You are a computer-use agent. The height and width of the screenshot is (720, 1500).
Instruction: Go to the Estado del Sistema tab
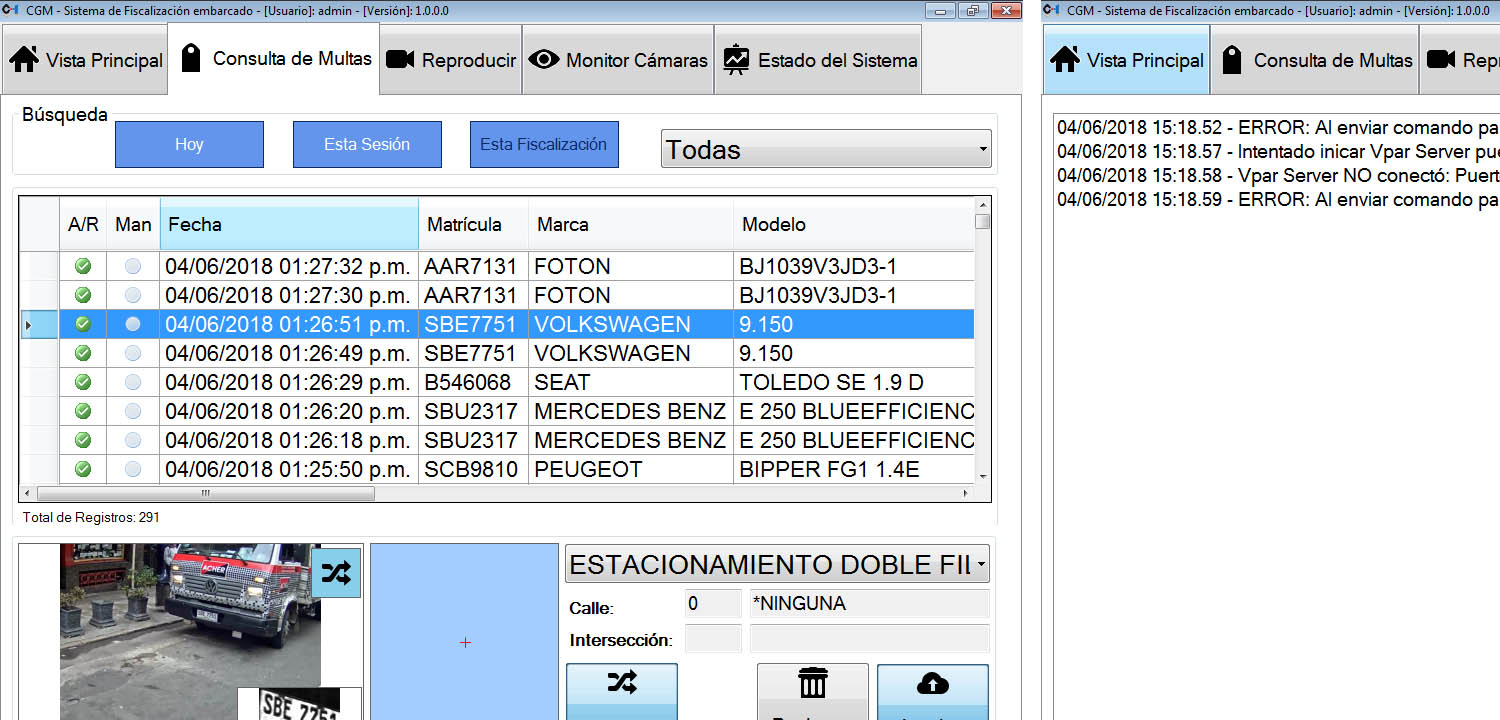point(818,60)
